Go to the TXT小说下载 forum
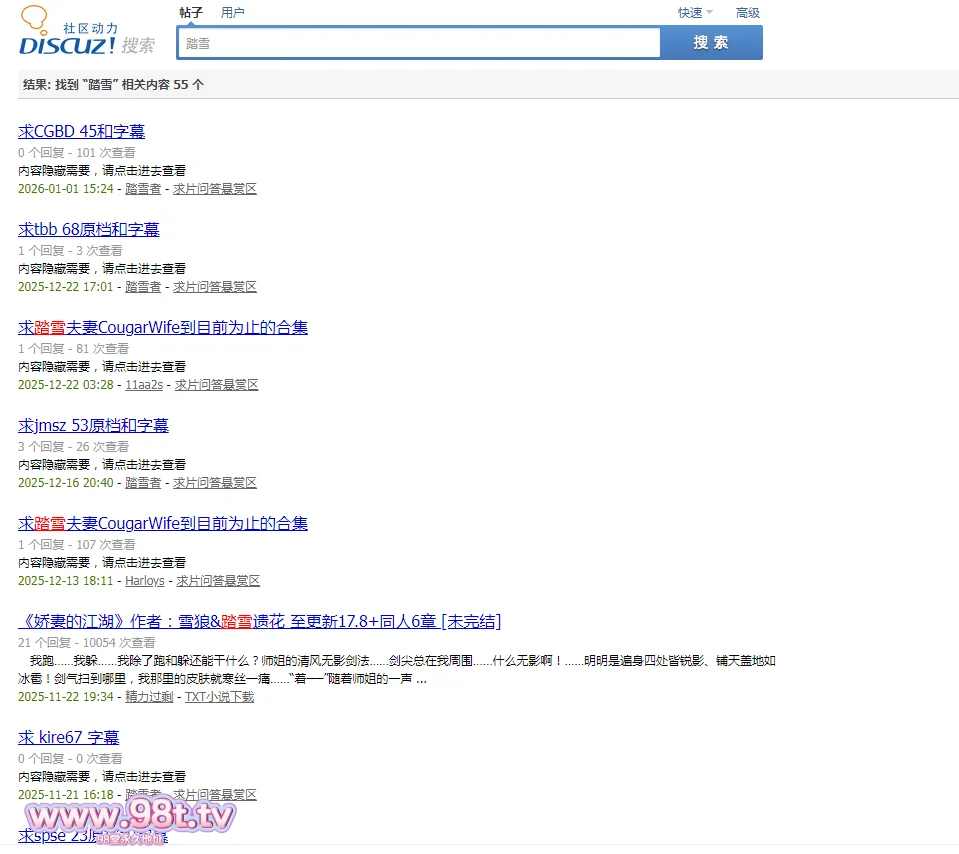 [x=219, y=697]
